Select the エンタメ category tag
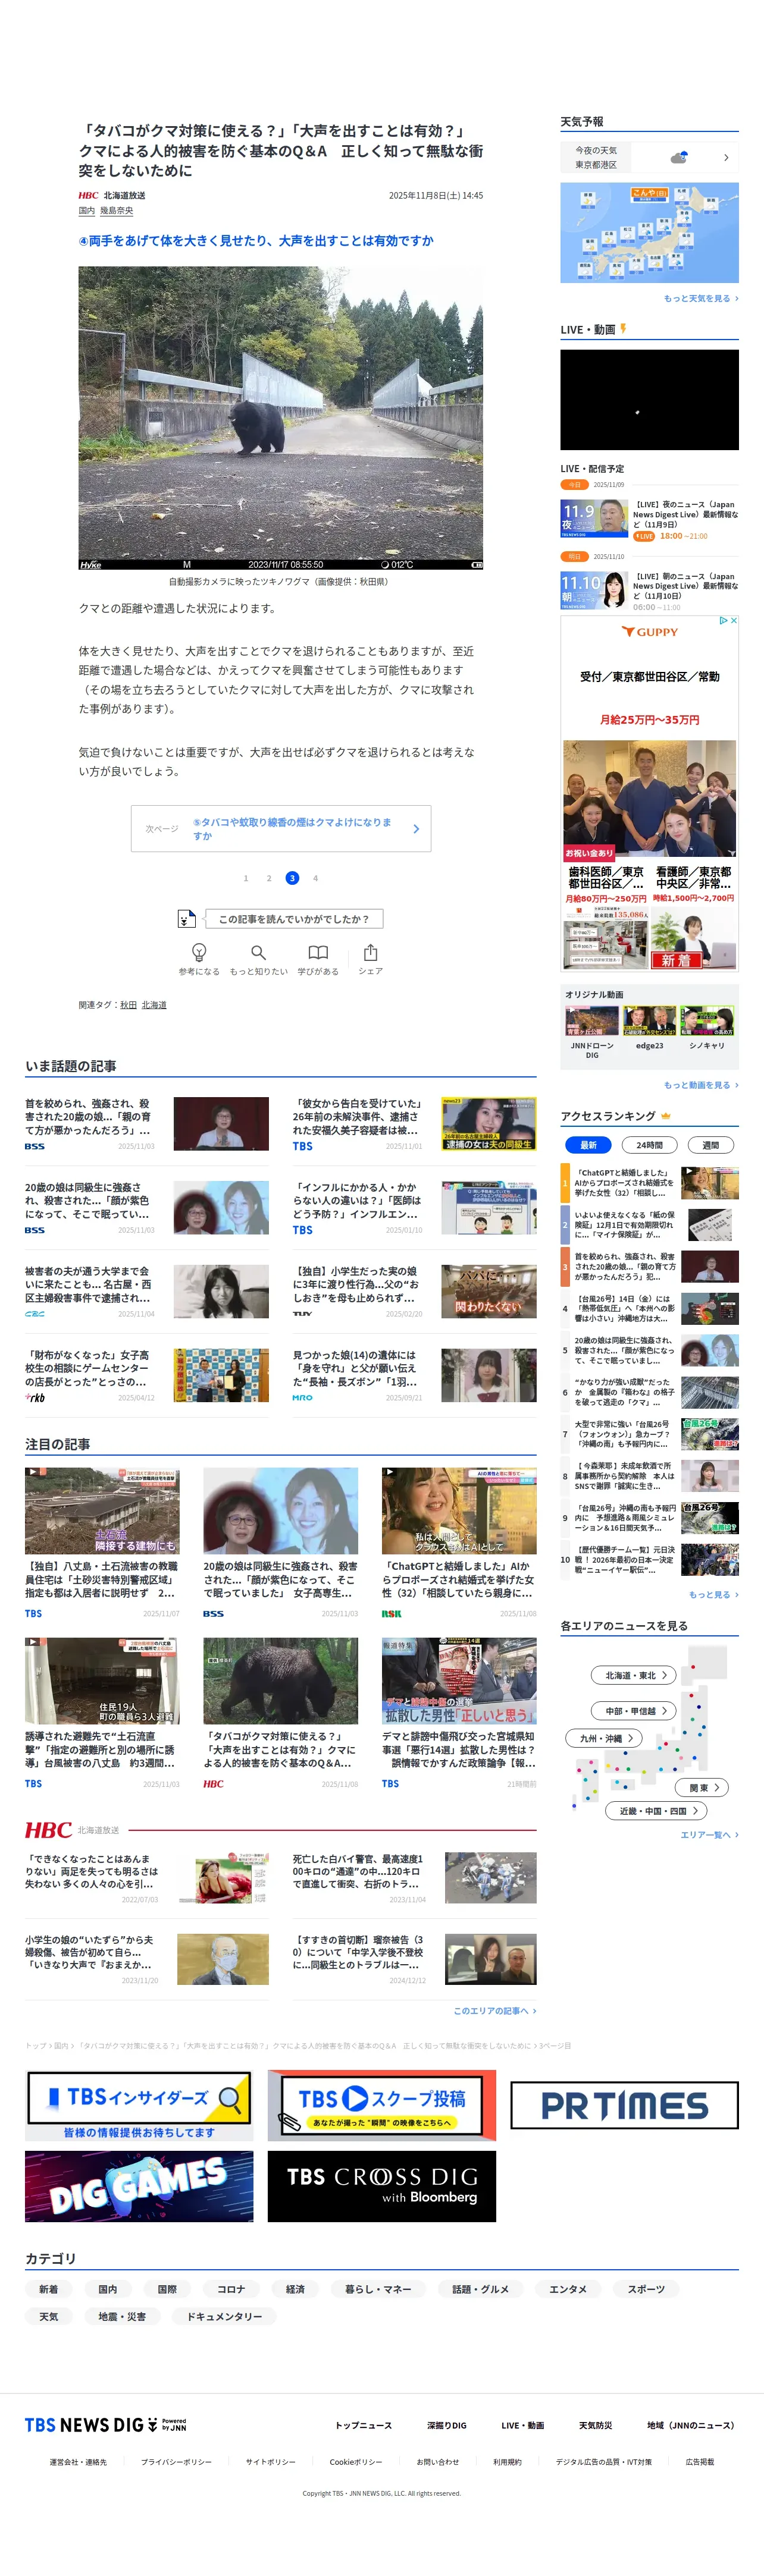The image size is (764, 2576). pos(568,2289)
